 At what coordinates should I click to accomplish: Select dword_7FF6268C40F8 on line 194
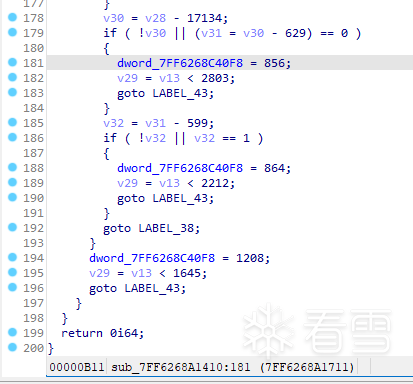coord(152,258)
